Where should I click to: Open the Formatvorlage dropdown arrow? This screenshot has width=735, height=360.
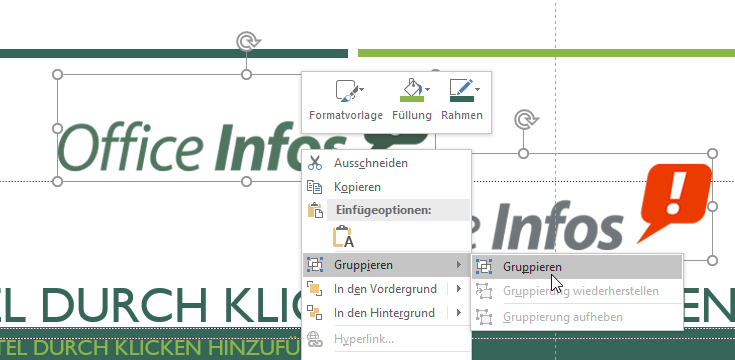pos(361,89)
